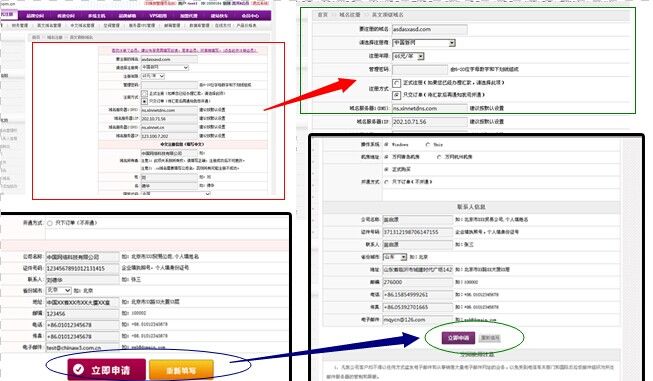Select the Windows operating system radio
Viewport: 653px width, 381px height.
(x=386, y=144)
